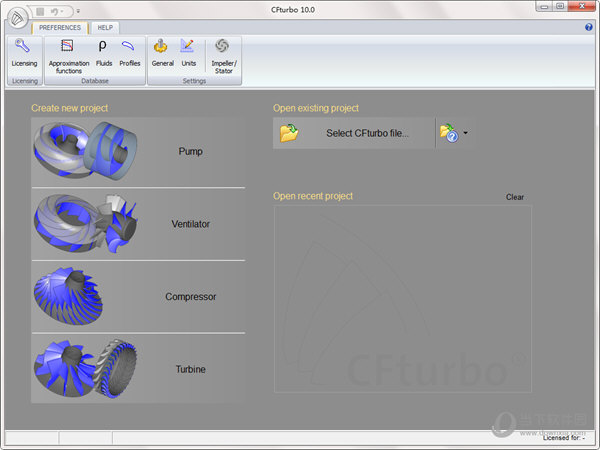Create a new Turbine project
Screen dimensions: 600x450
(138, 369)
